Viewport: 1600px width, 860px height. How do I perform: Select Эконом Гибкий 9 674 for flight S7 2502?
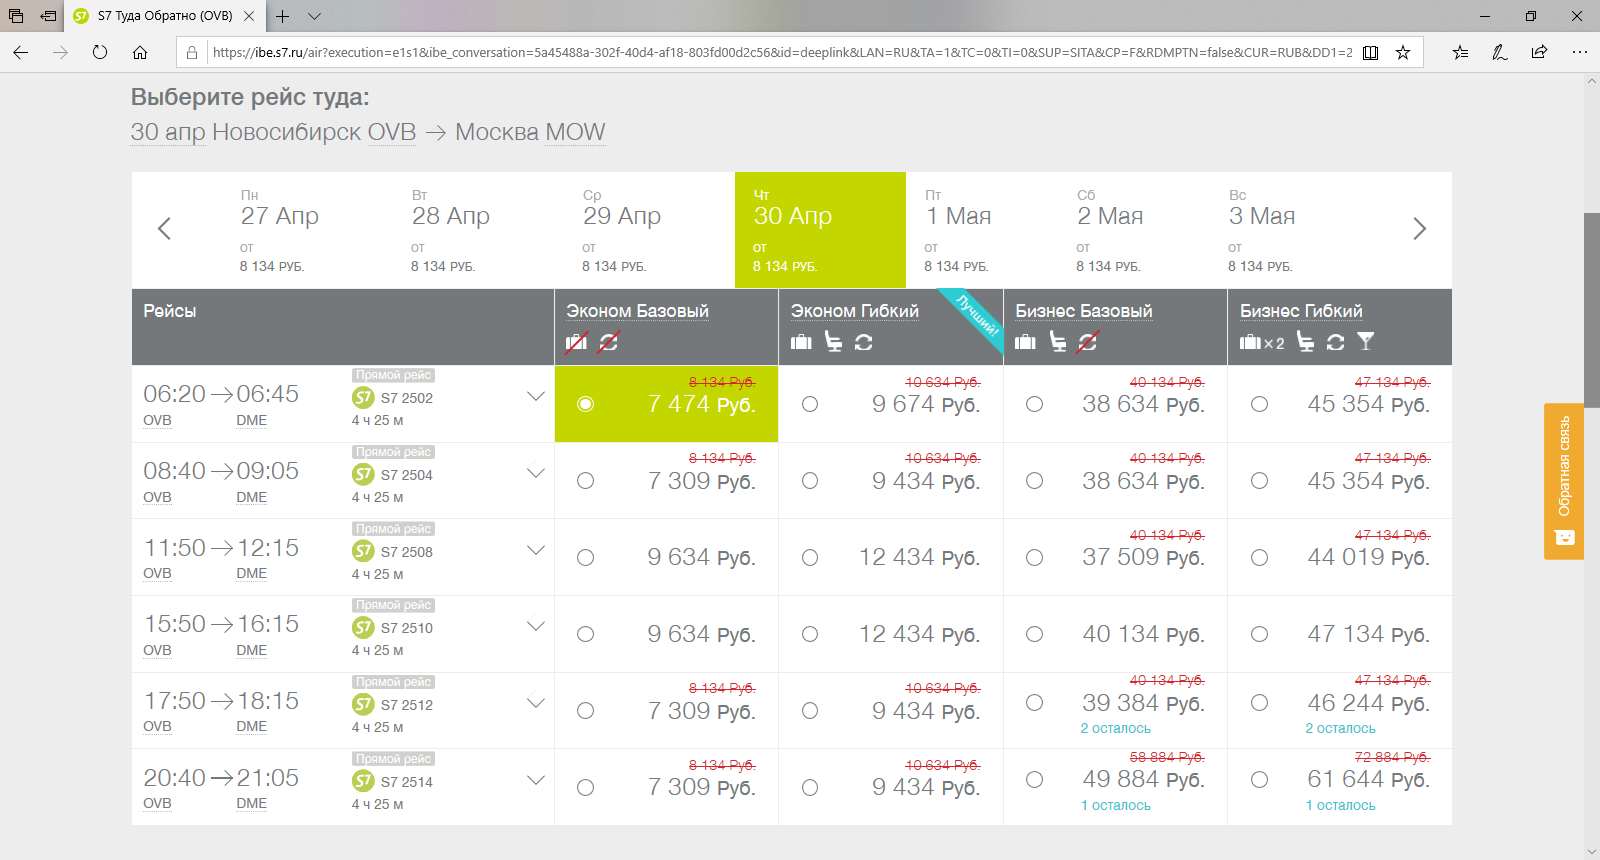[x=810, y=404]
